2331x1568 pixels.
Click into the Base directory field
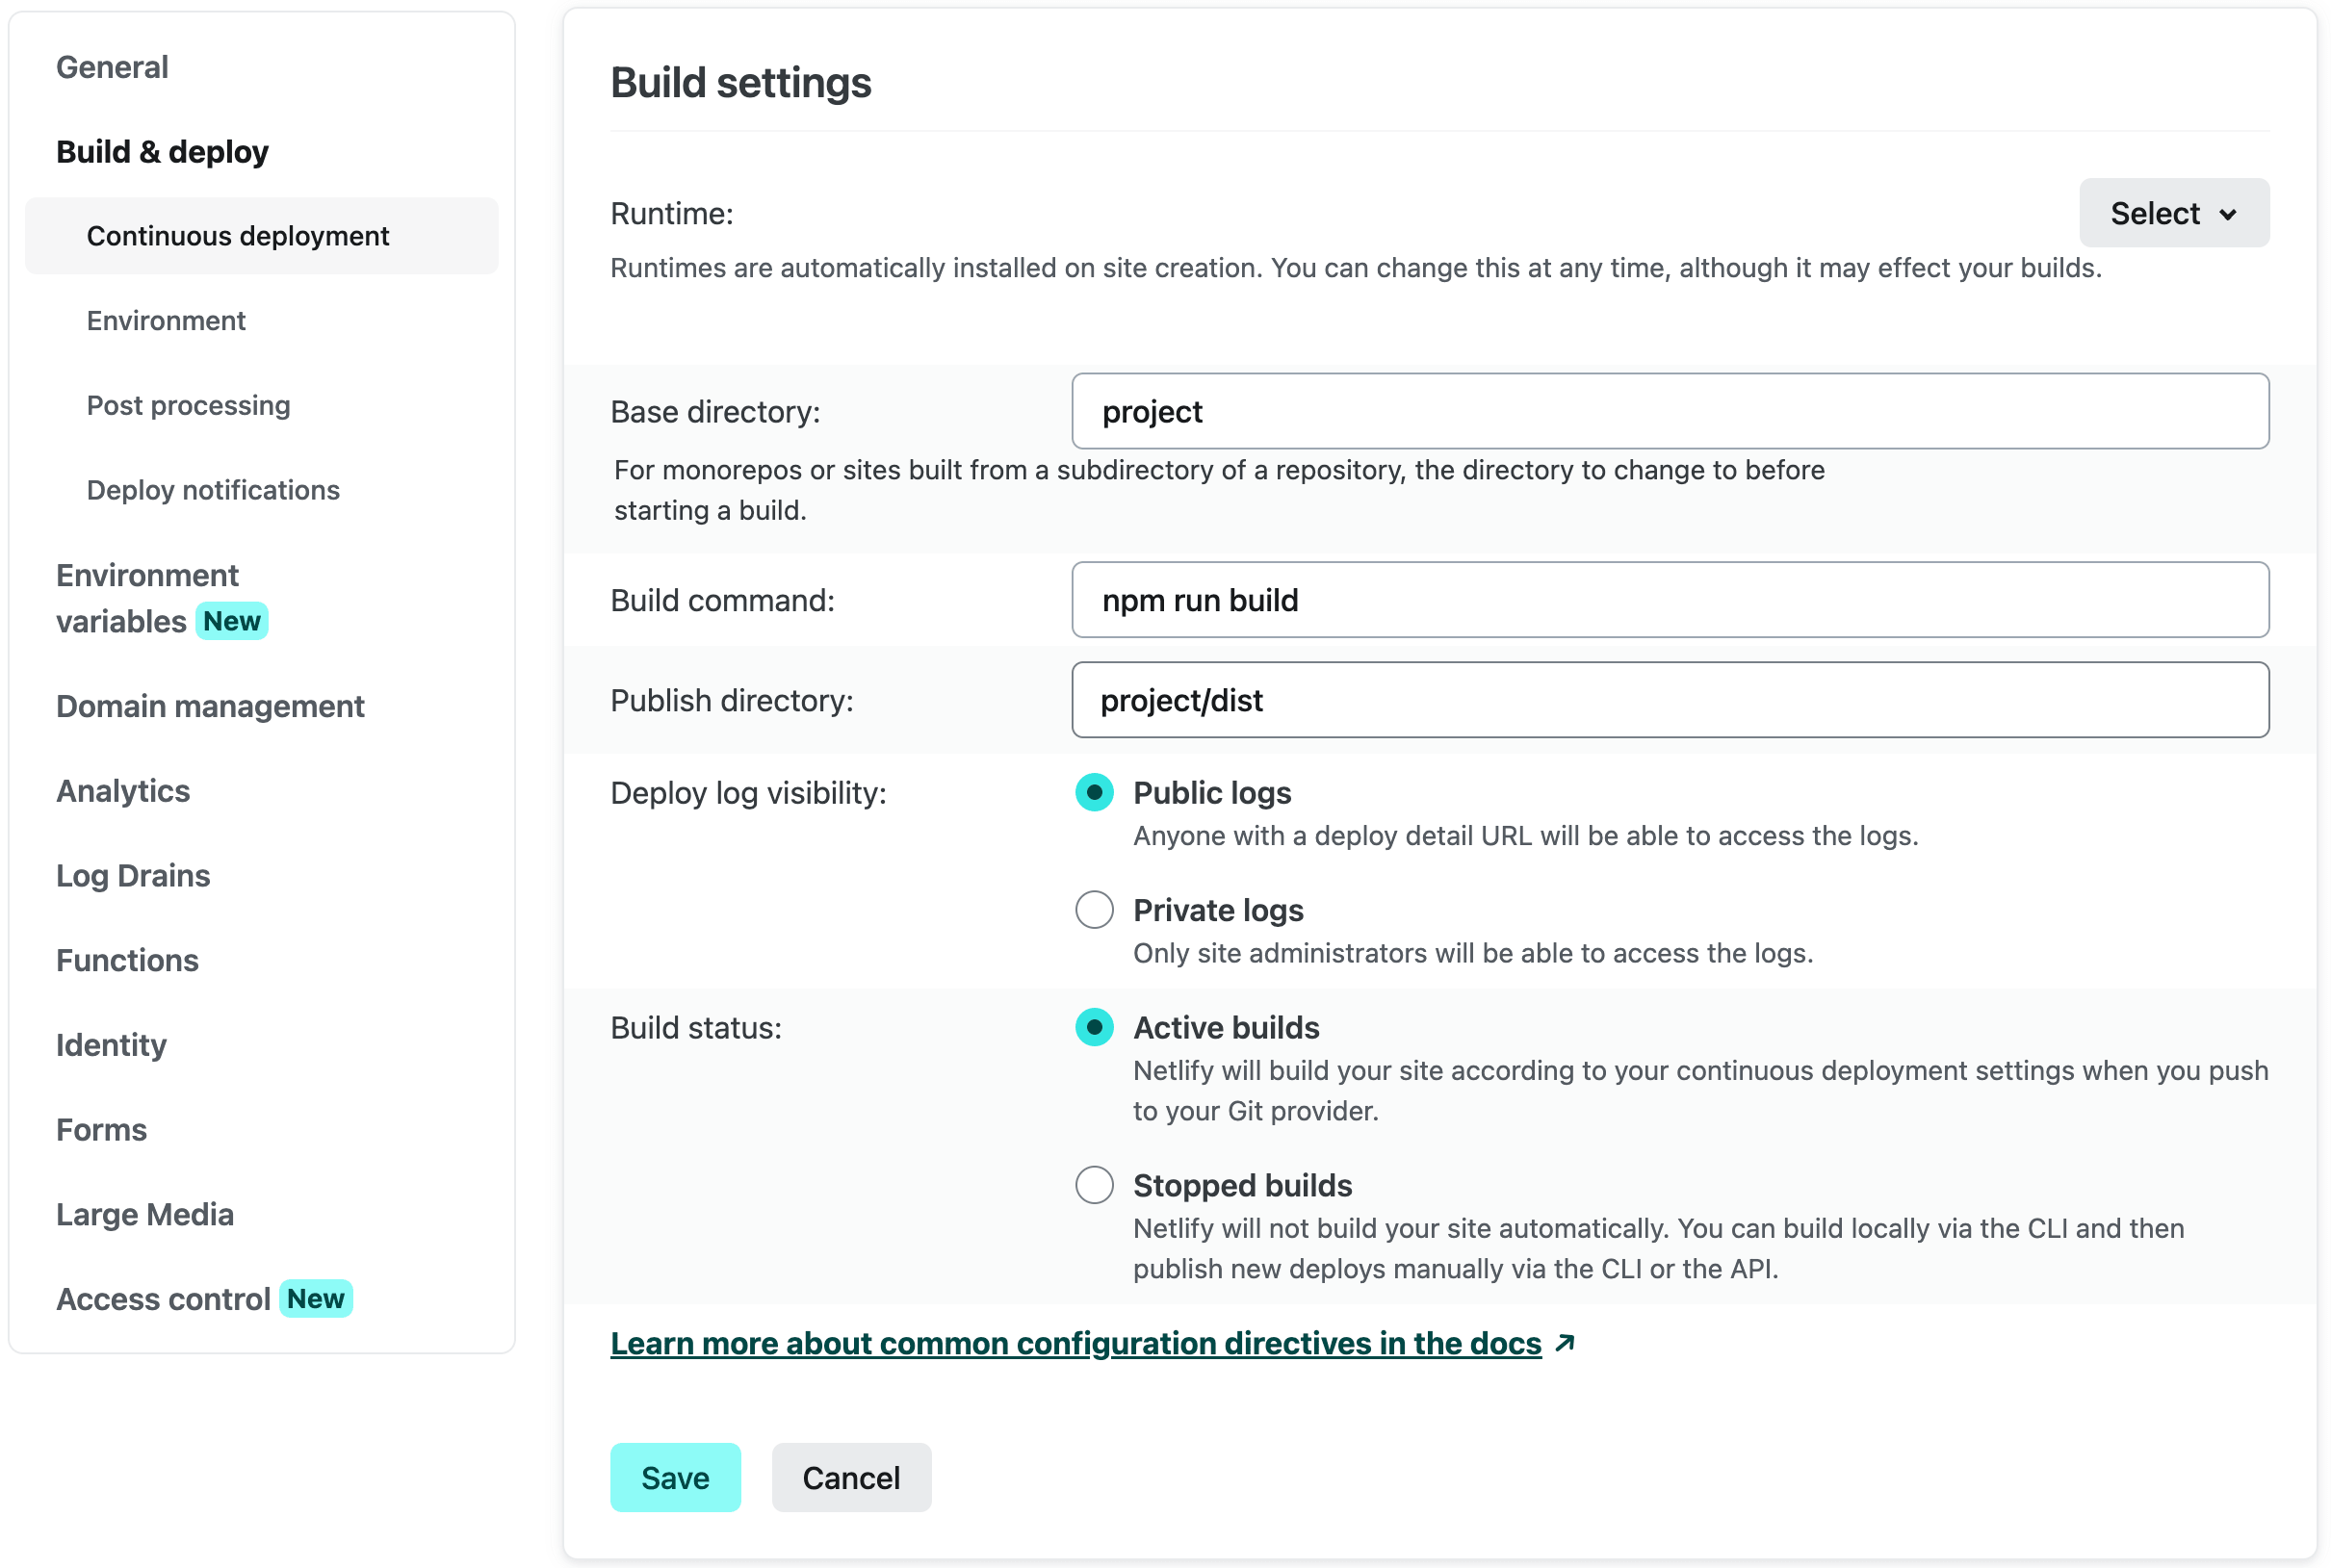click(1669, 411)
